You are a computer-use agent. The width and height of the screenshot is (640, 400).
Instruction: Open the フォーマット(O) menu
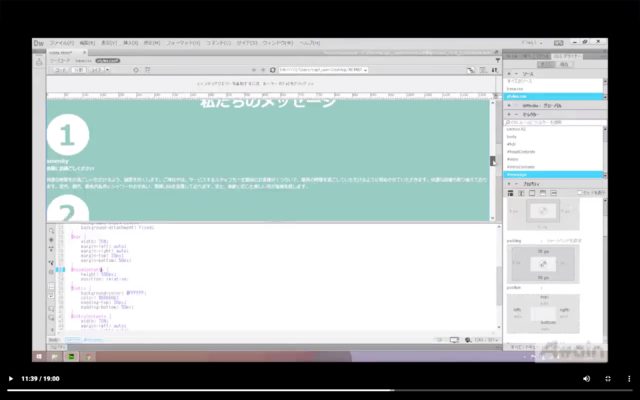(183, 43)
